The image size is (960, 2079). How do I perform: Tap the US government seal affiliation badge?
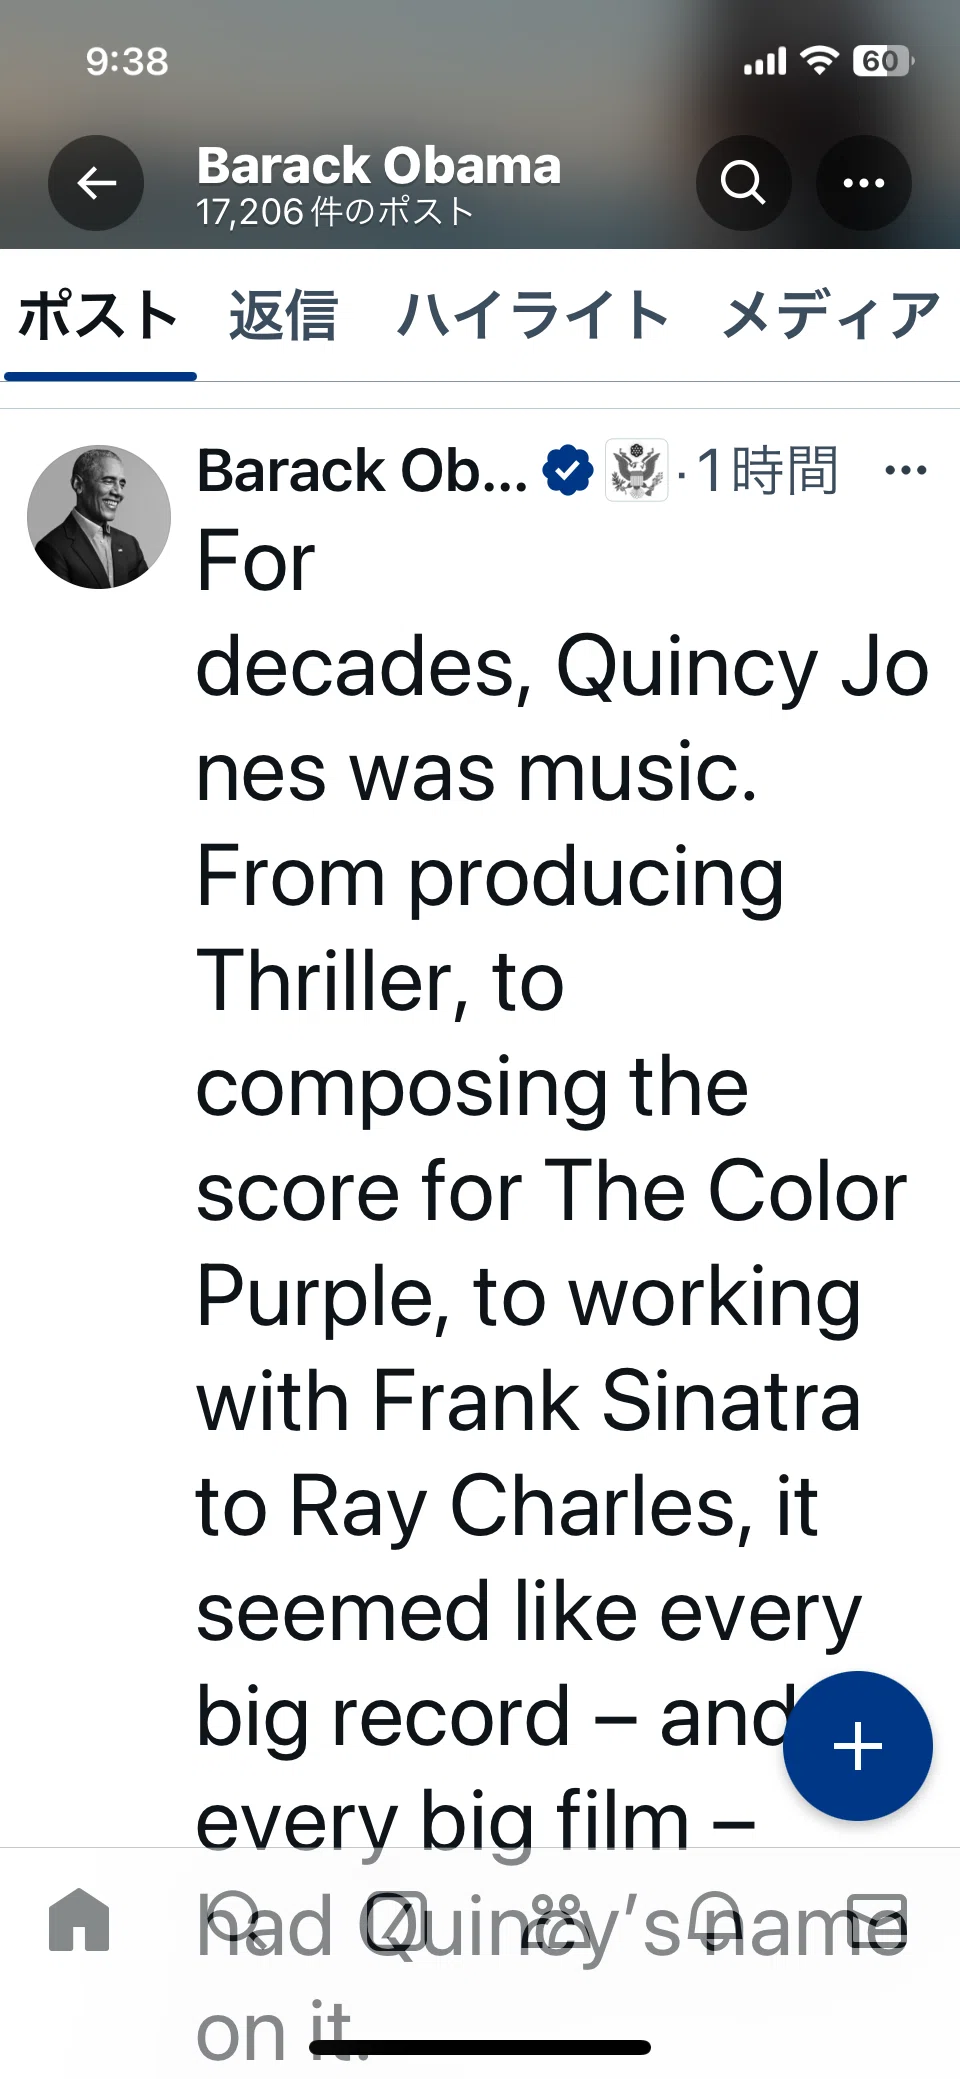[637, 470]
